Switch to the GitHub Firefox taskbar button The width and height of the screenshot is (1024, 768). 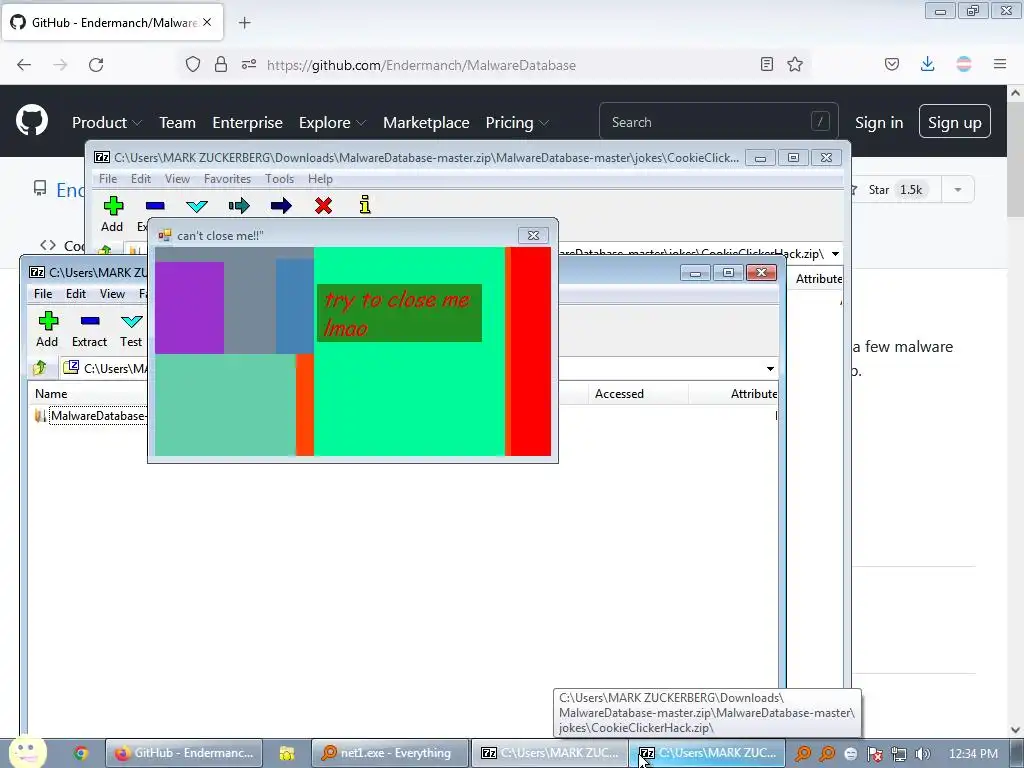[185, 753]
